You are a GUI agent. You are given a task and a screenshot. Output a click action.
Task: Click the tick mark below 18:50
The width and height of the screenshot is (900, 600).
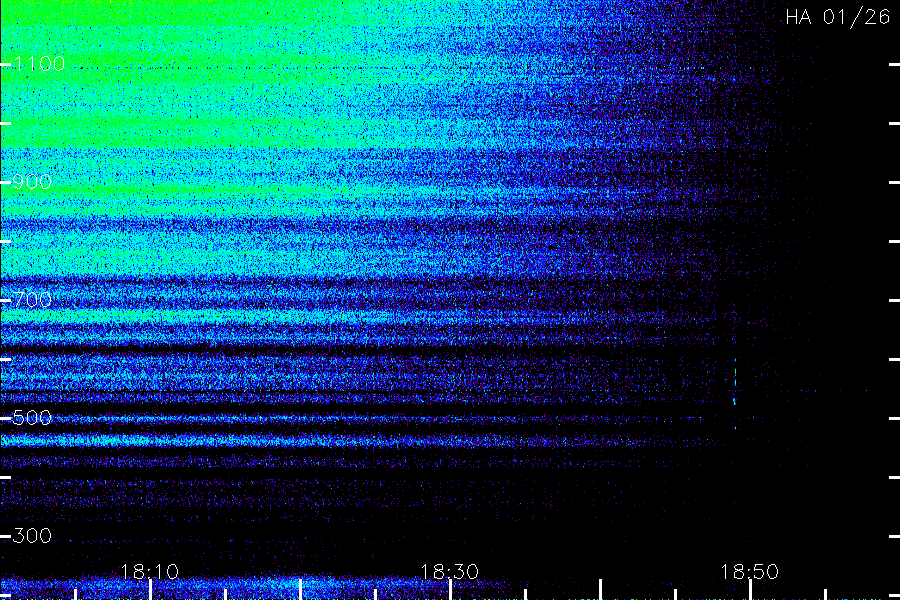[x=750, y=590]
